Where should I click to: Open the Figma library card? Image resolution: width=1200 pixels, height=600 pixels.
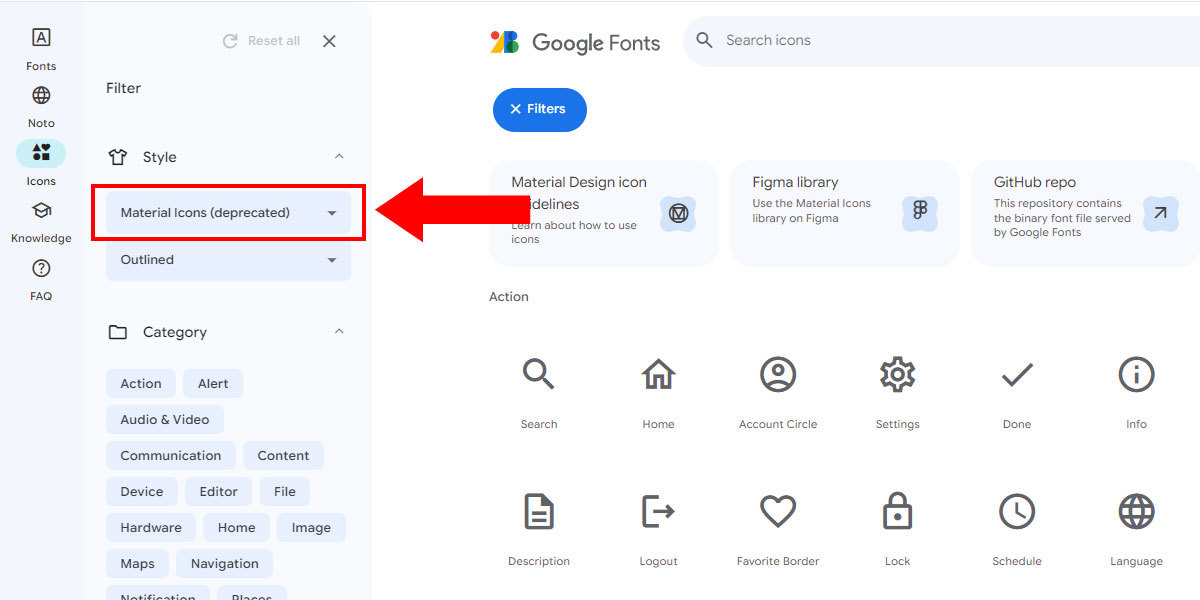coord(845,213)
